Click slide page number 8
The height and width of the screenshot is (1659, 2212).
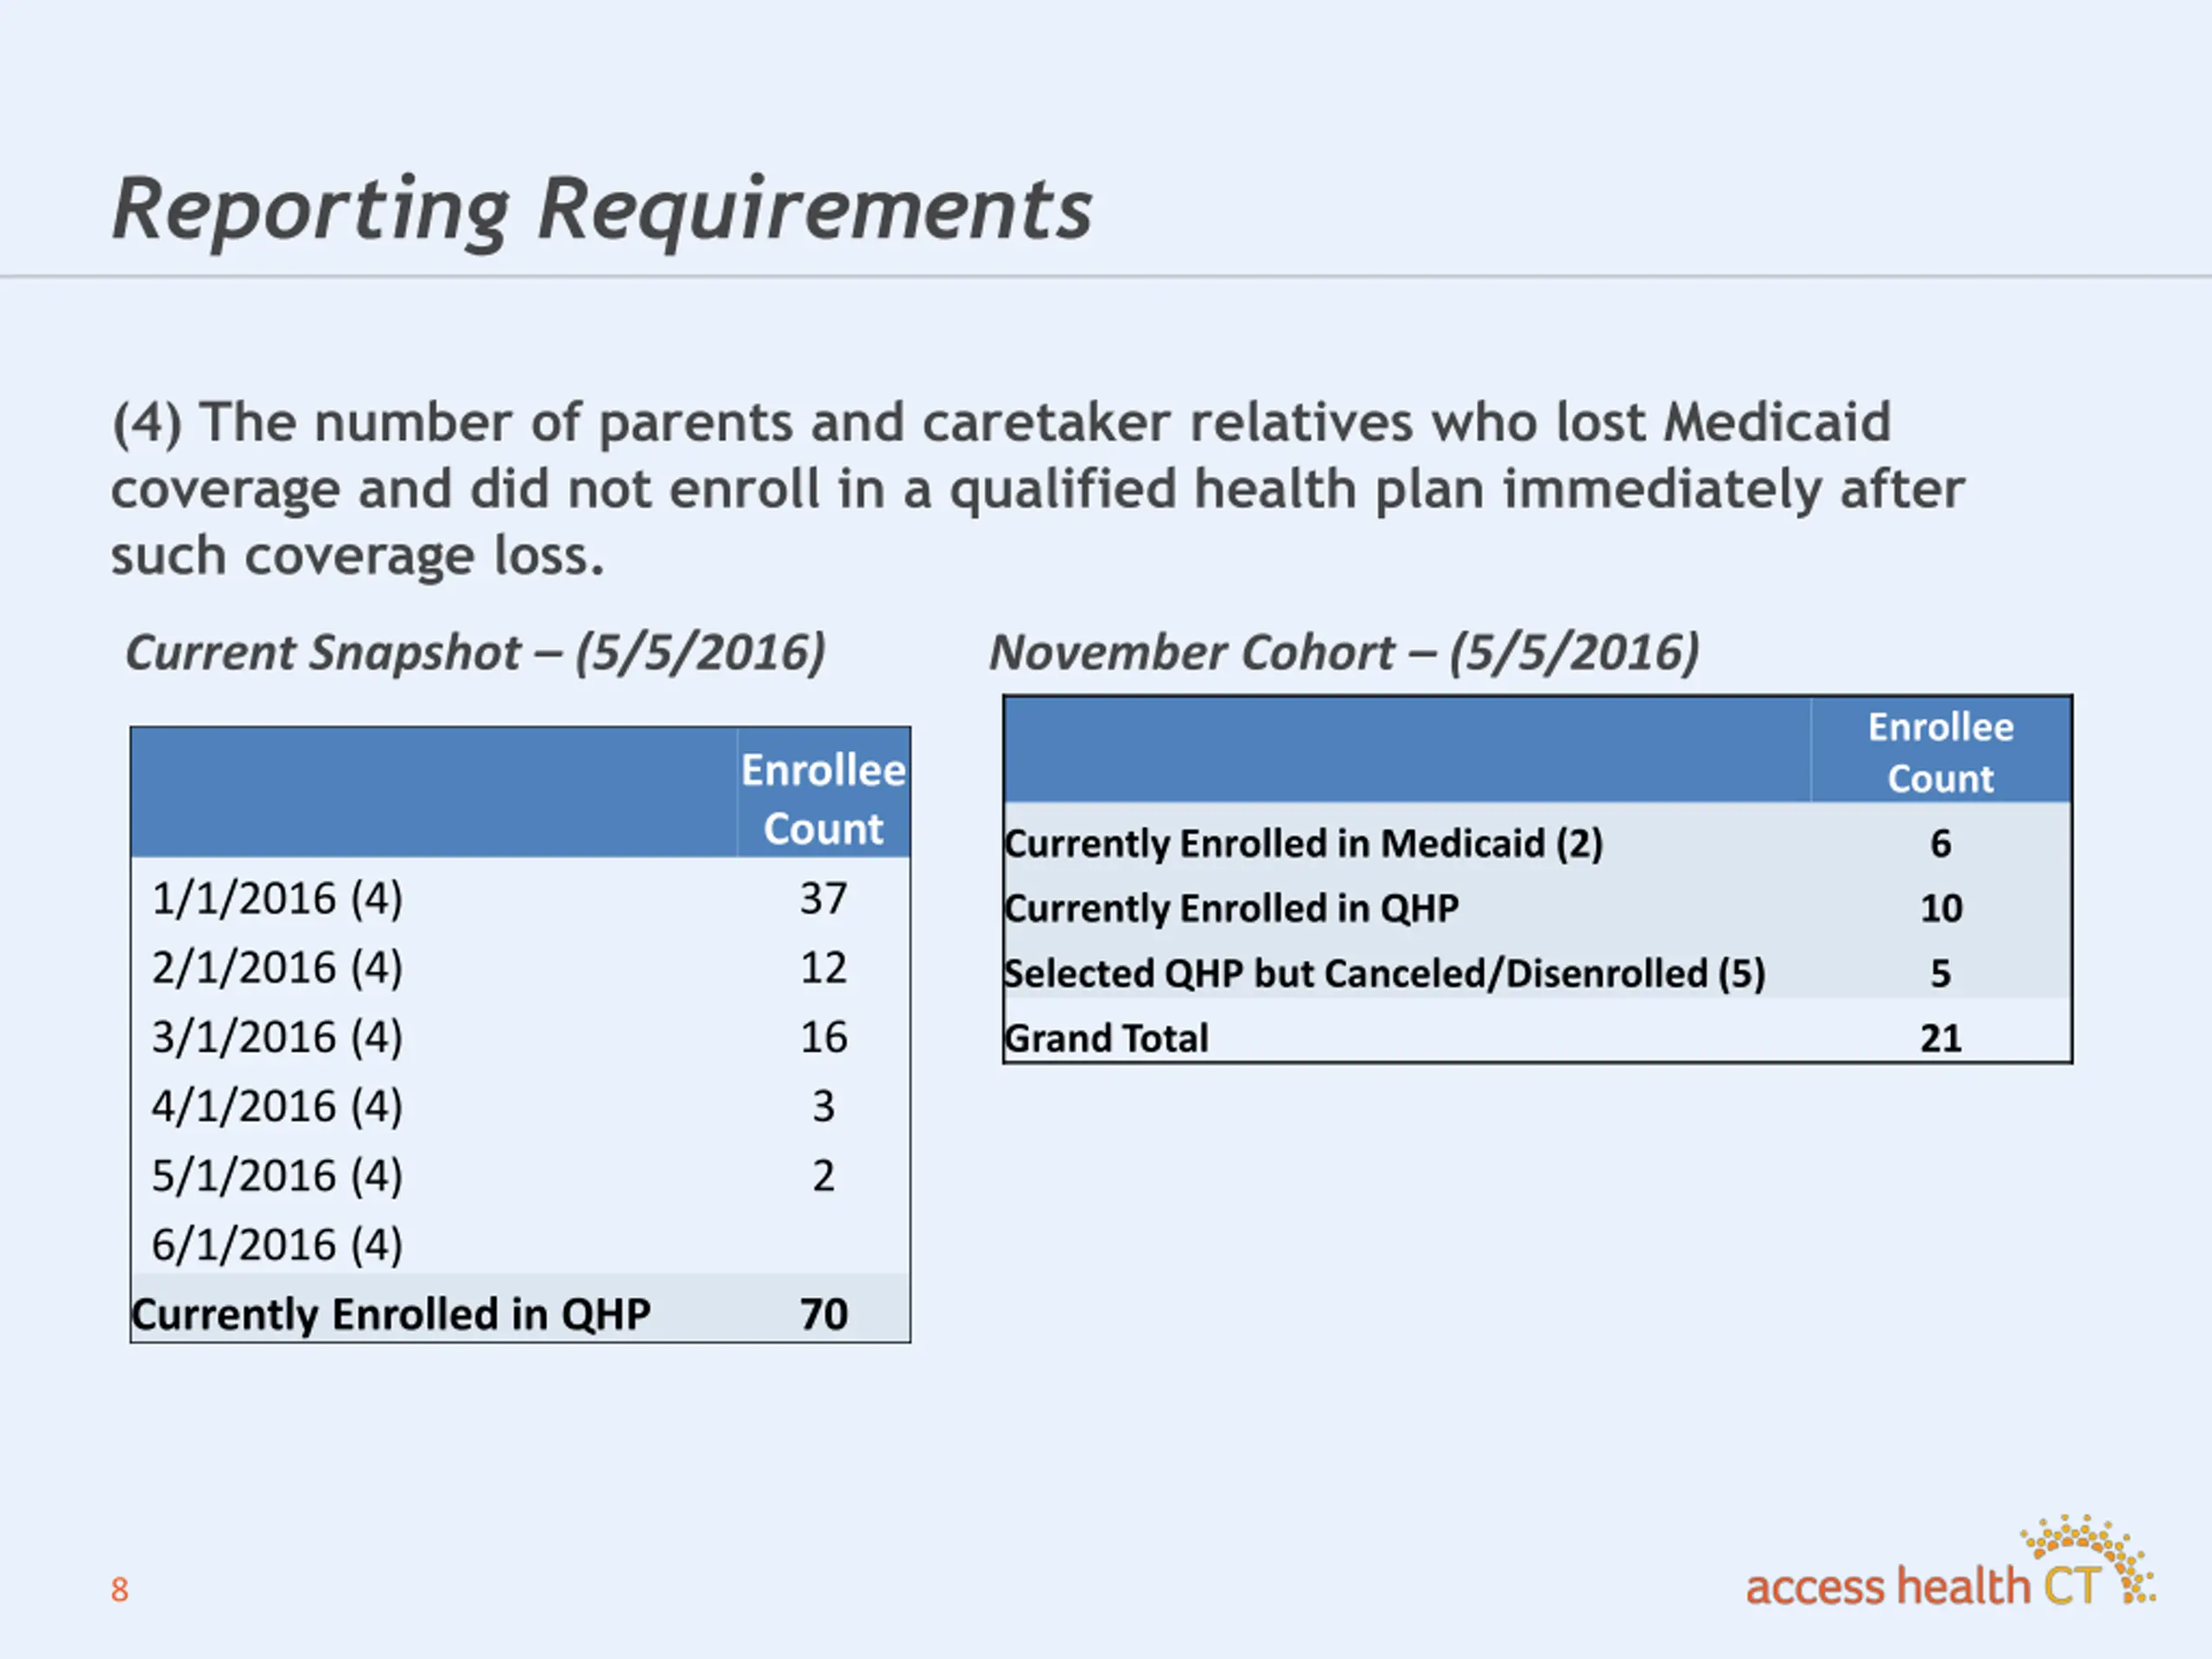(120, 1589)
